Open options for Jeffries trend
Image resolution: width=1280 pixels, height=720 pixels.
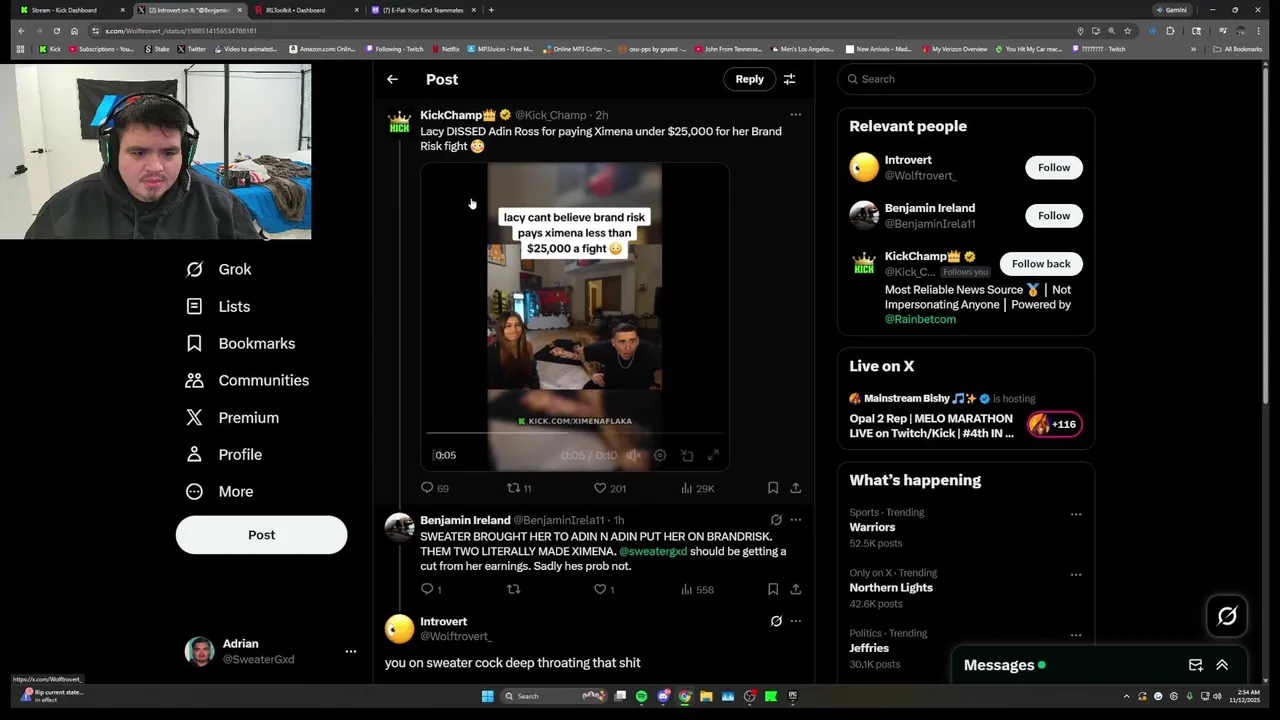coord(1076,634)
